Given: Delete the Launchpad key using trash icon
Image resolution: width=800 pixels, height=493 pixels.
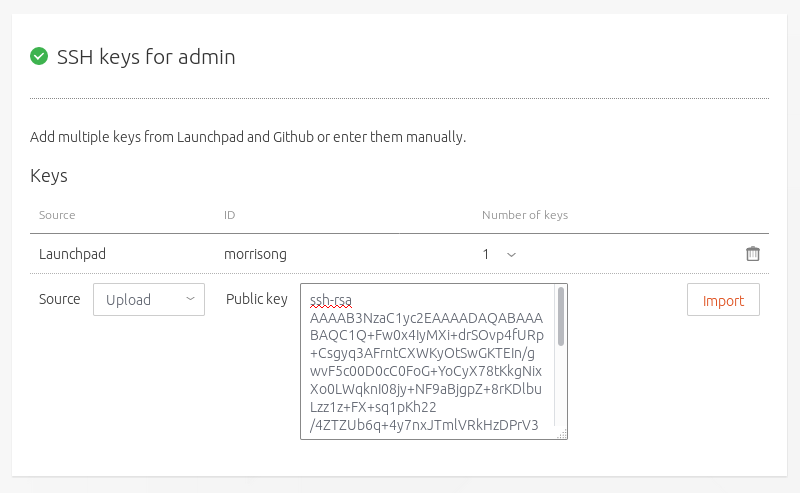Looking at the screenshot, I should (753, 254).
